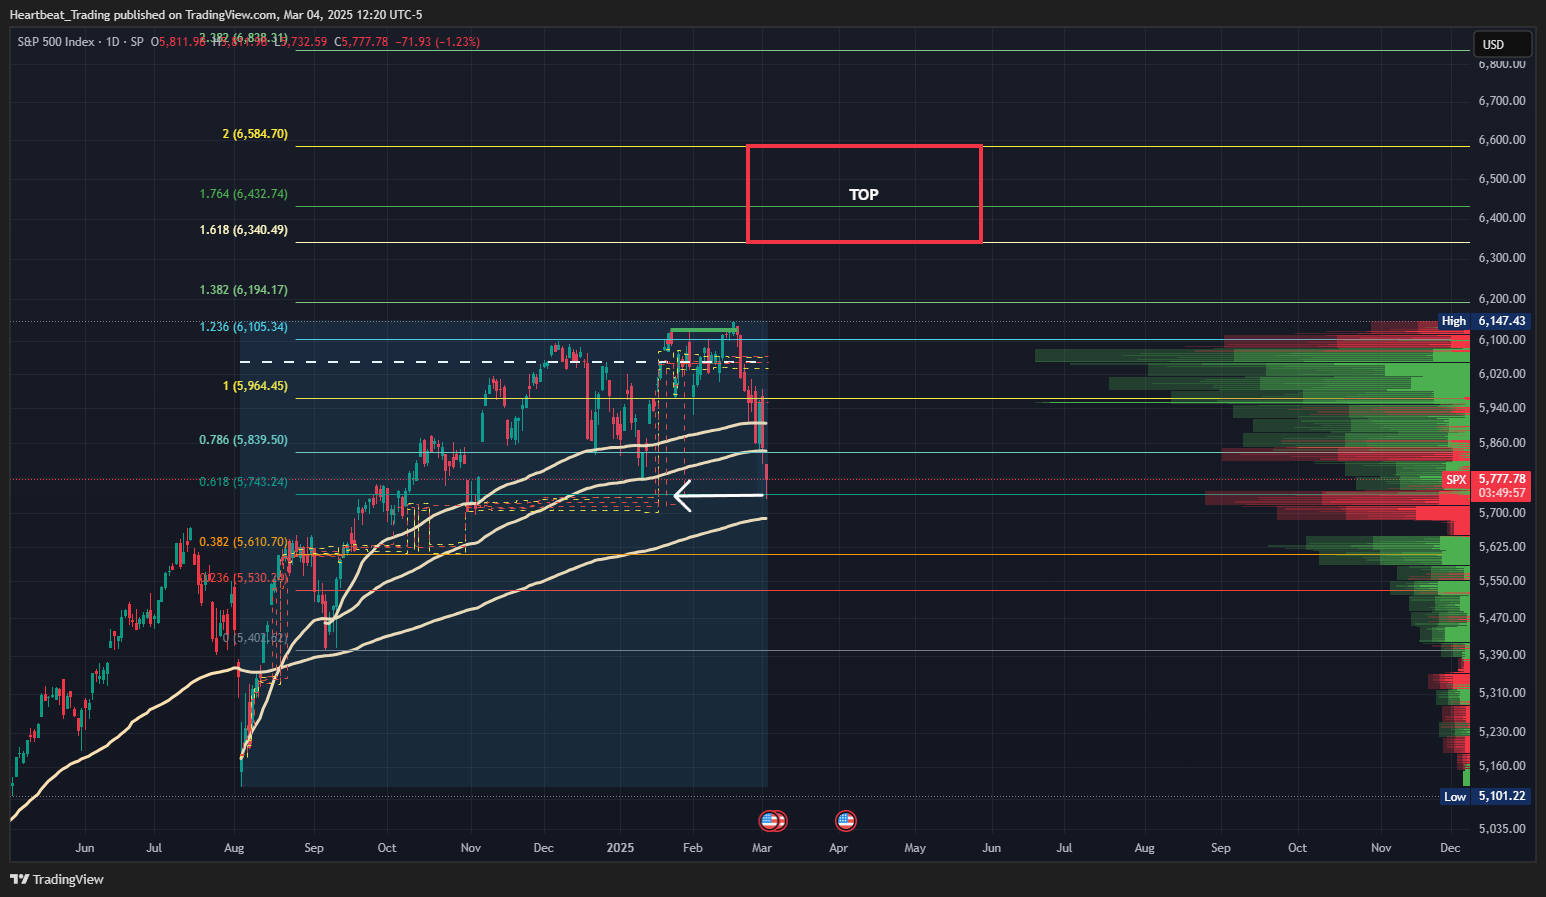Click the Mar label on time axis
Screen dimensions: 1546x897
tap(762, 848)
